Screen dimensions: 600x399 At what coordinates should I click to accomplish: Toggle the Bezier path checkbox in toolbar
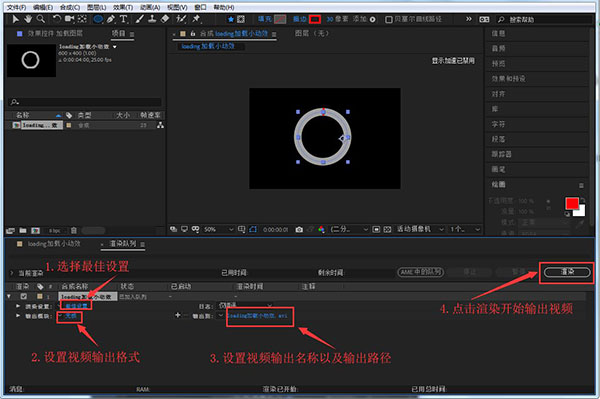(x=388, y=20)
